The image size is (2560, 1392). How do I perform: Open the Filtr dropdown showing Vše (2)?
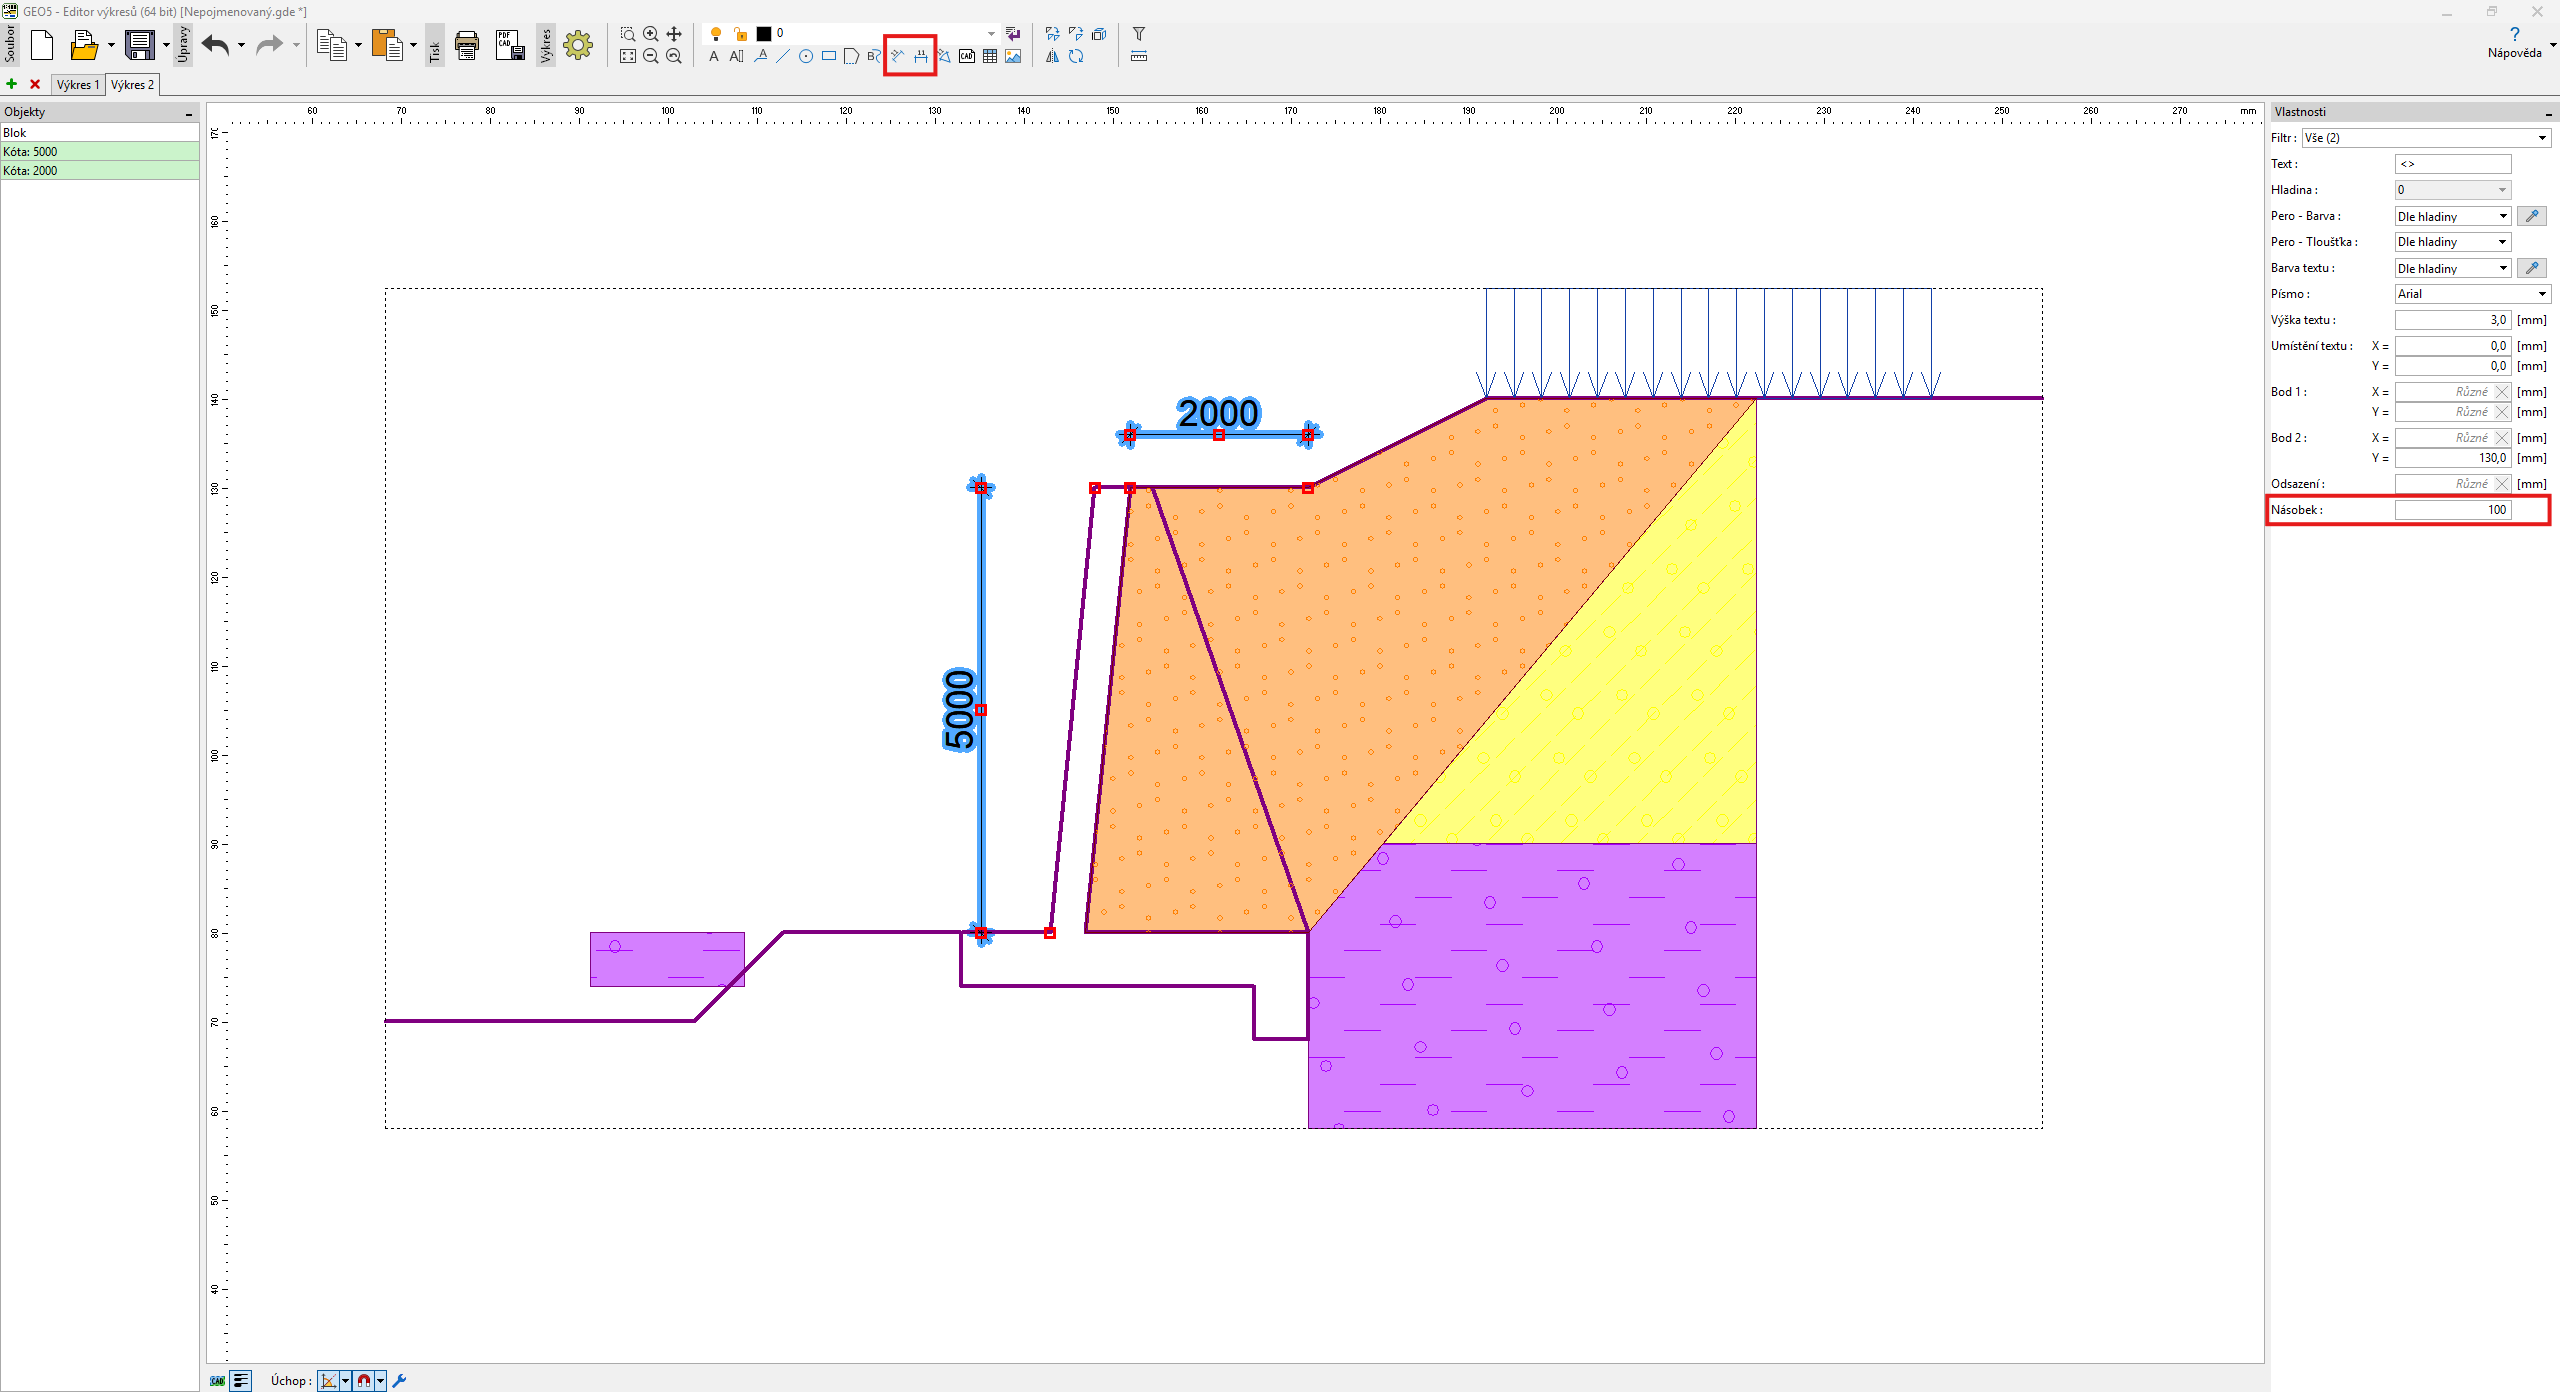click(x=2425, y=138)
